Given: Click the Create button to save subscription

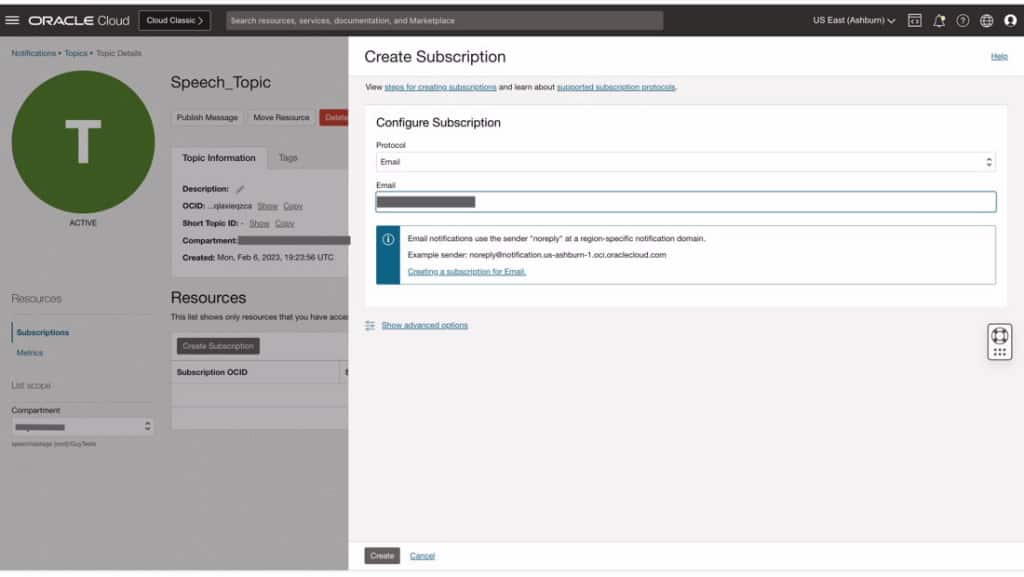Looking at the screenshot, I should coord(381,555).
